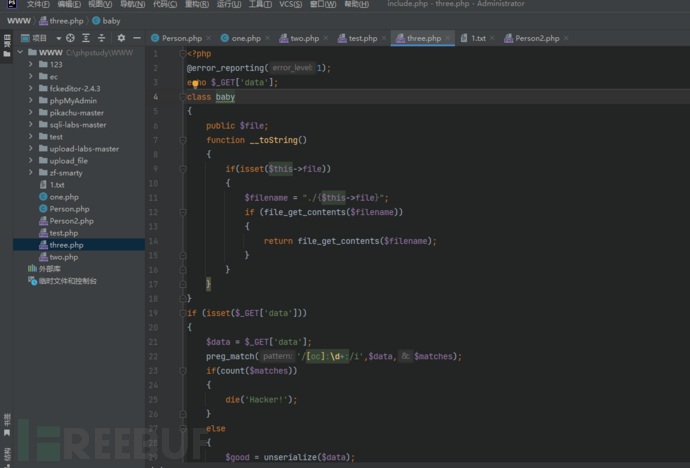This screenshot has height=468, width=690.
Task: Open the 编辑(E) menu
Action: coord(69,4)
